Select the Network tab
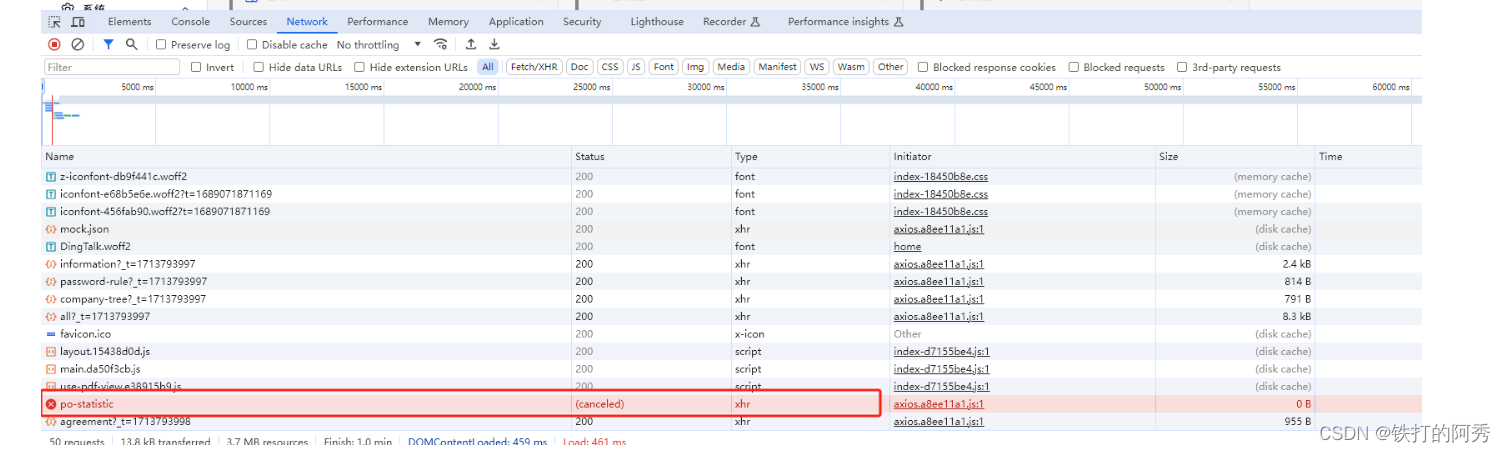The width and height of the screenshot is (1506, 452). click(307, 21)
